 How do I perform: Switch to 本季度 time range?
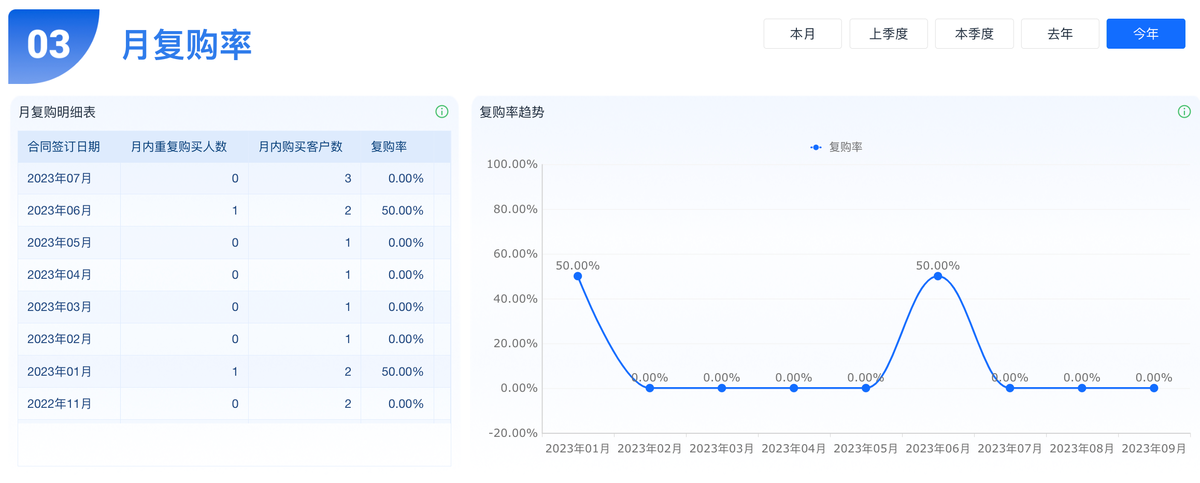(x=974, y=34)
